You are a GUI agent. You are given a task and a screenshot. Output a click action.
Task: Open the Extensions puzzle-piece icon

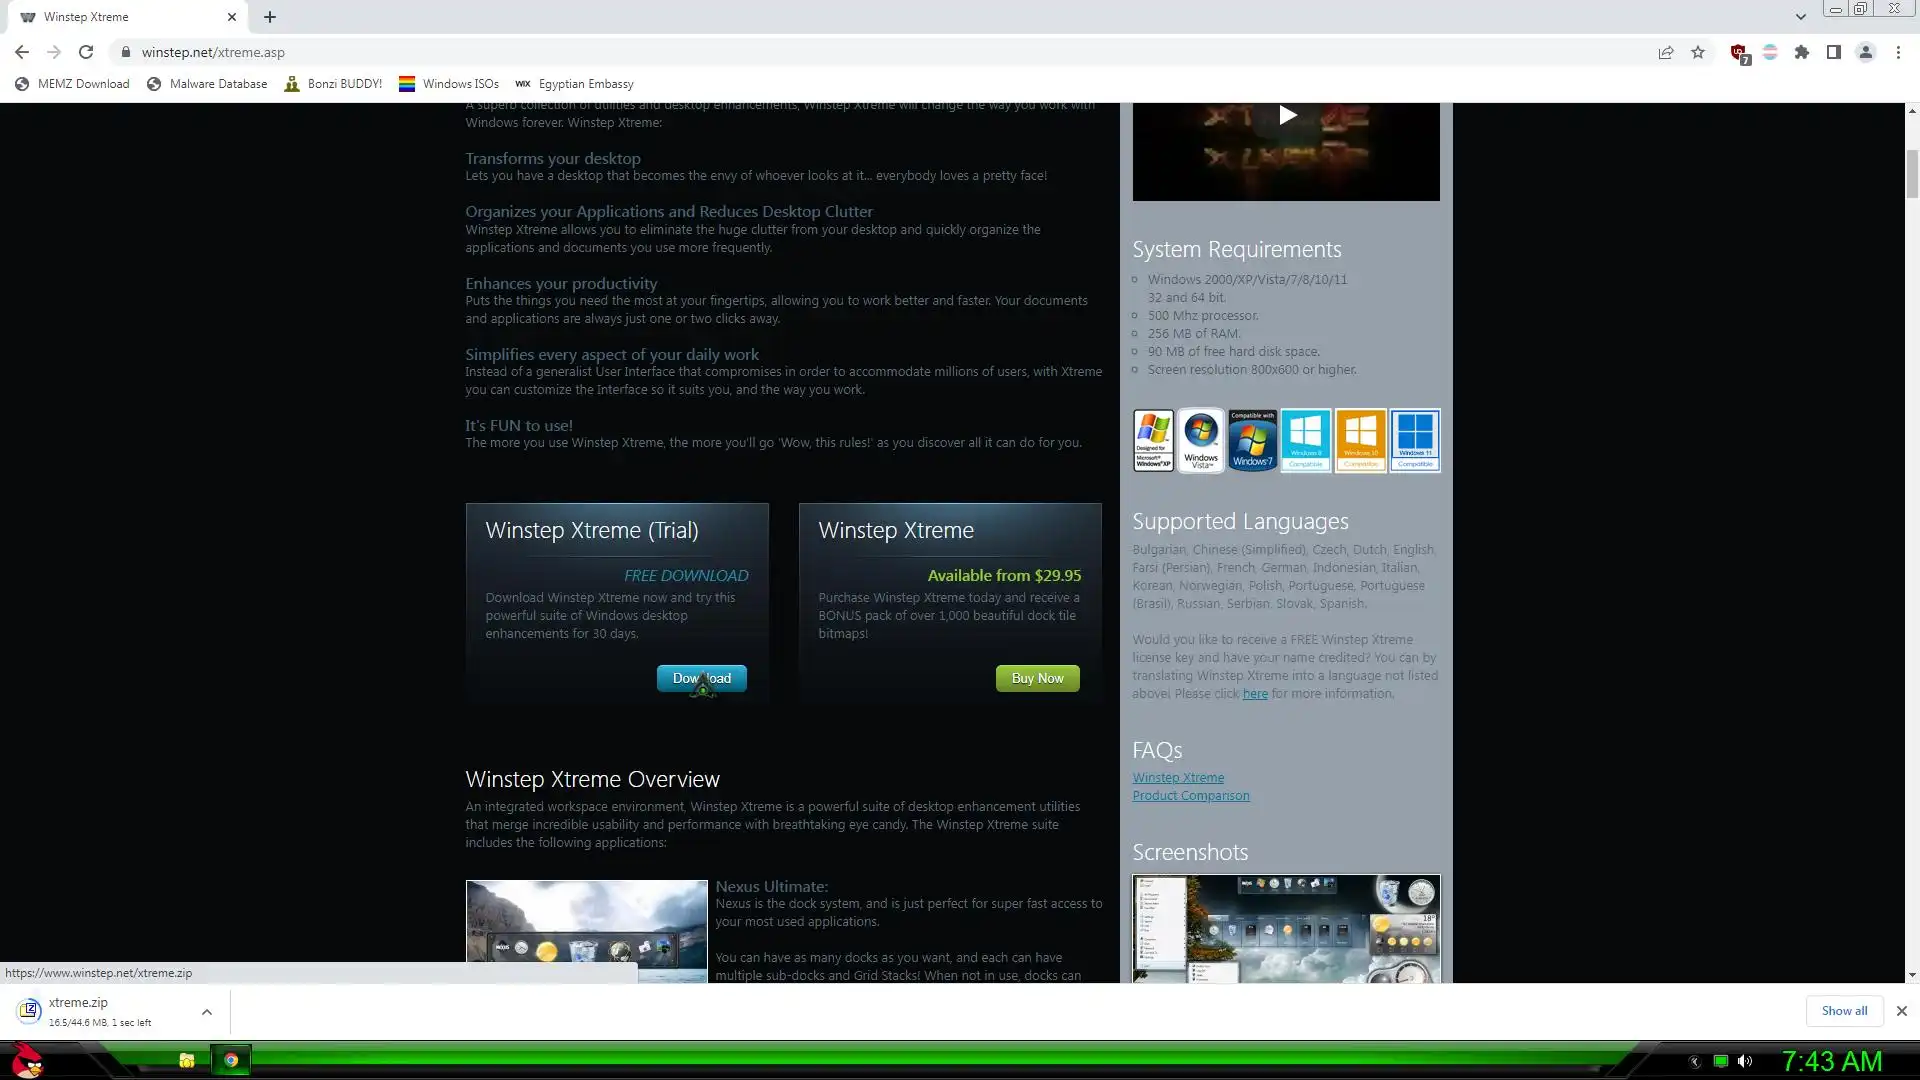1802,52
